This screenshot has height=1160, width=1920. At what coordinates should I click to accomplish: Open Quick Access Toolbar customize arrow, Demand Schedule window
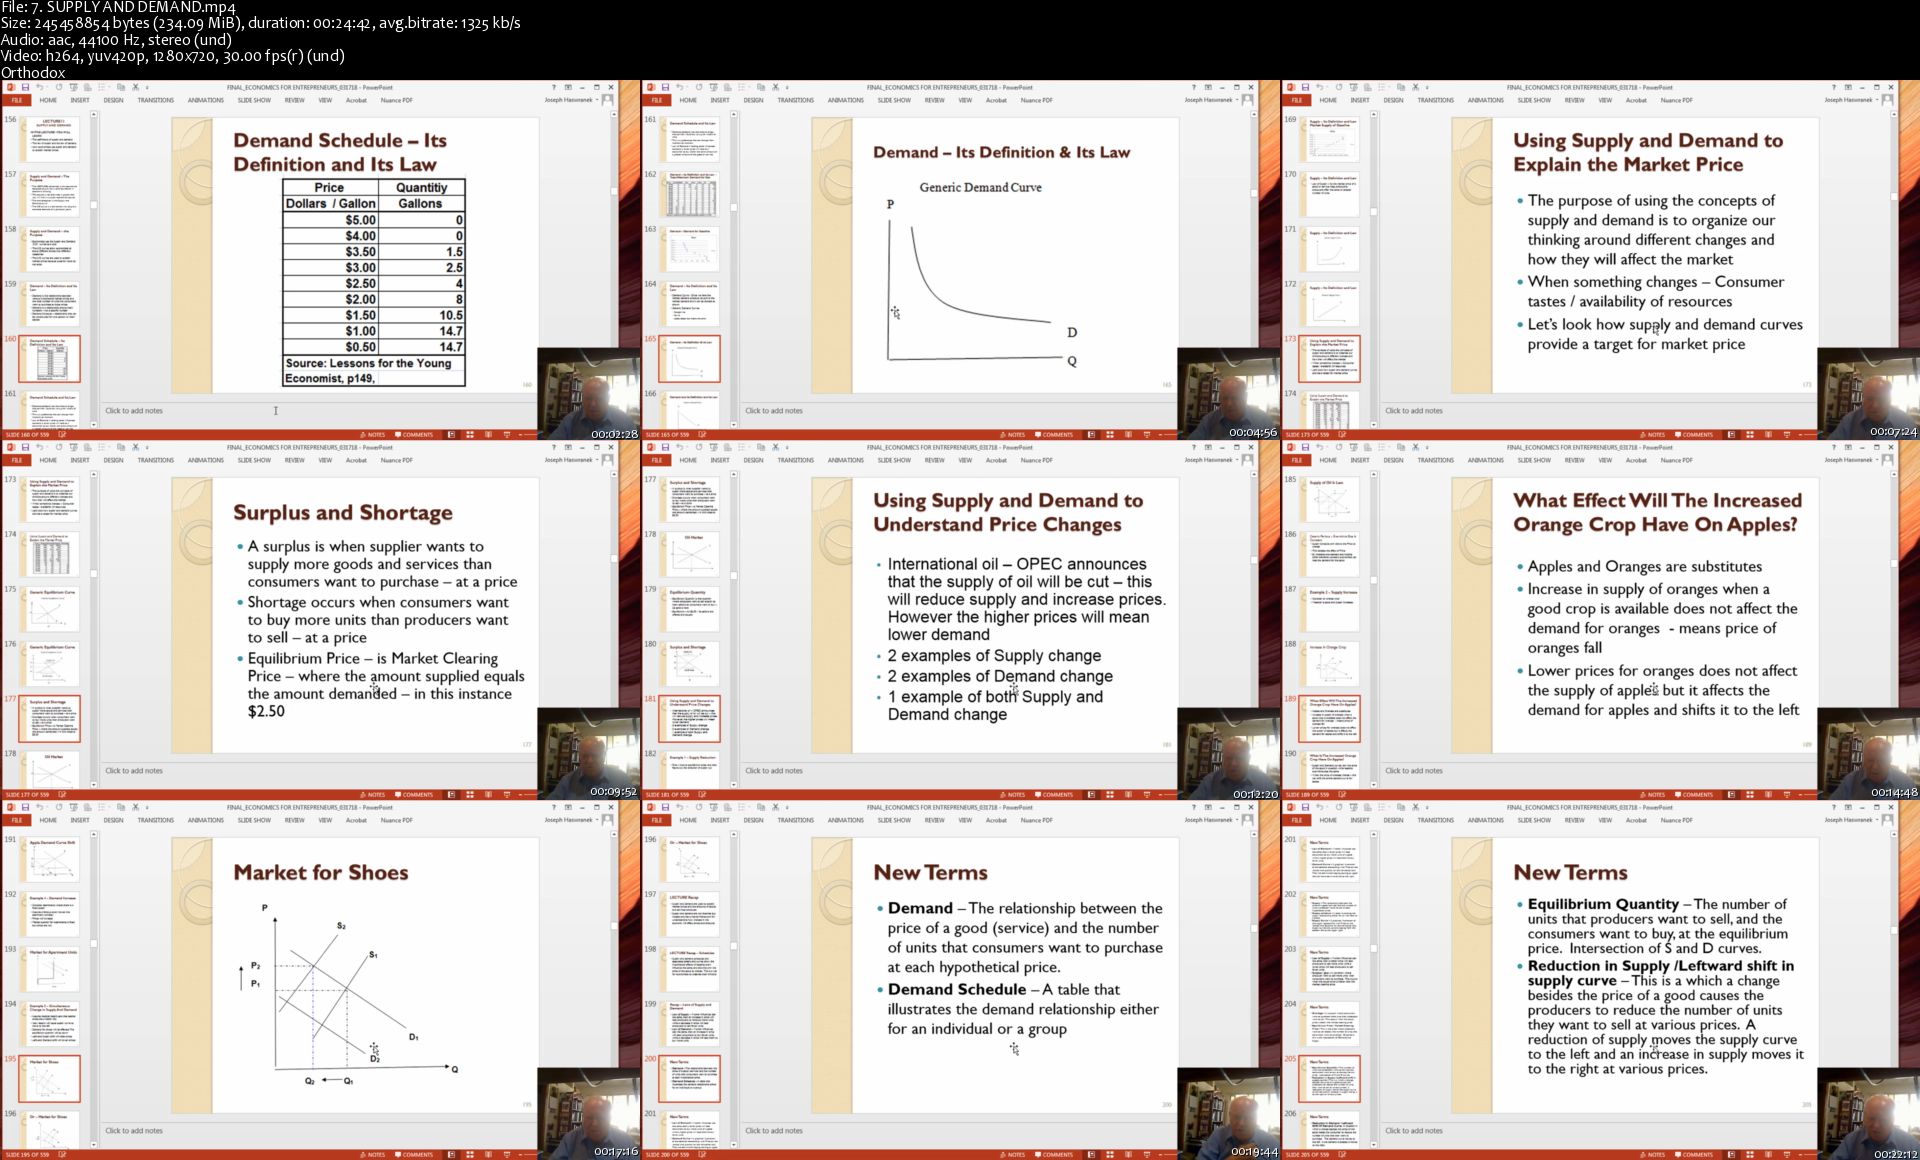click(x=147, y=87)
